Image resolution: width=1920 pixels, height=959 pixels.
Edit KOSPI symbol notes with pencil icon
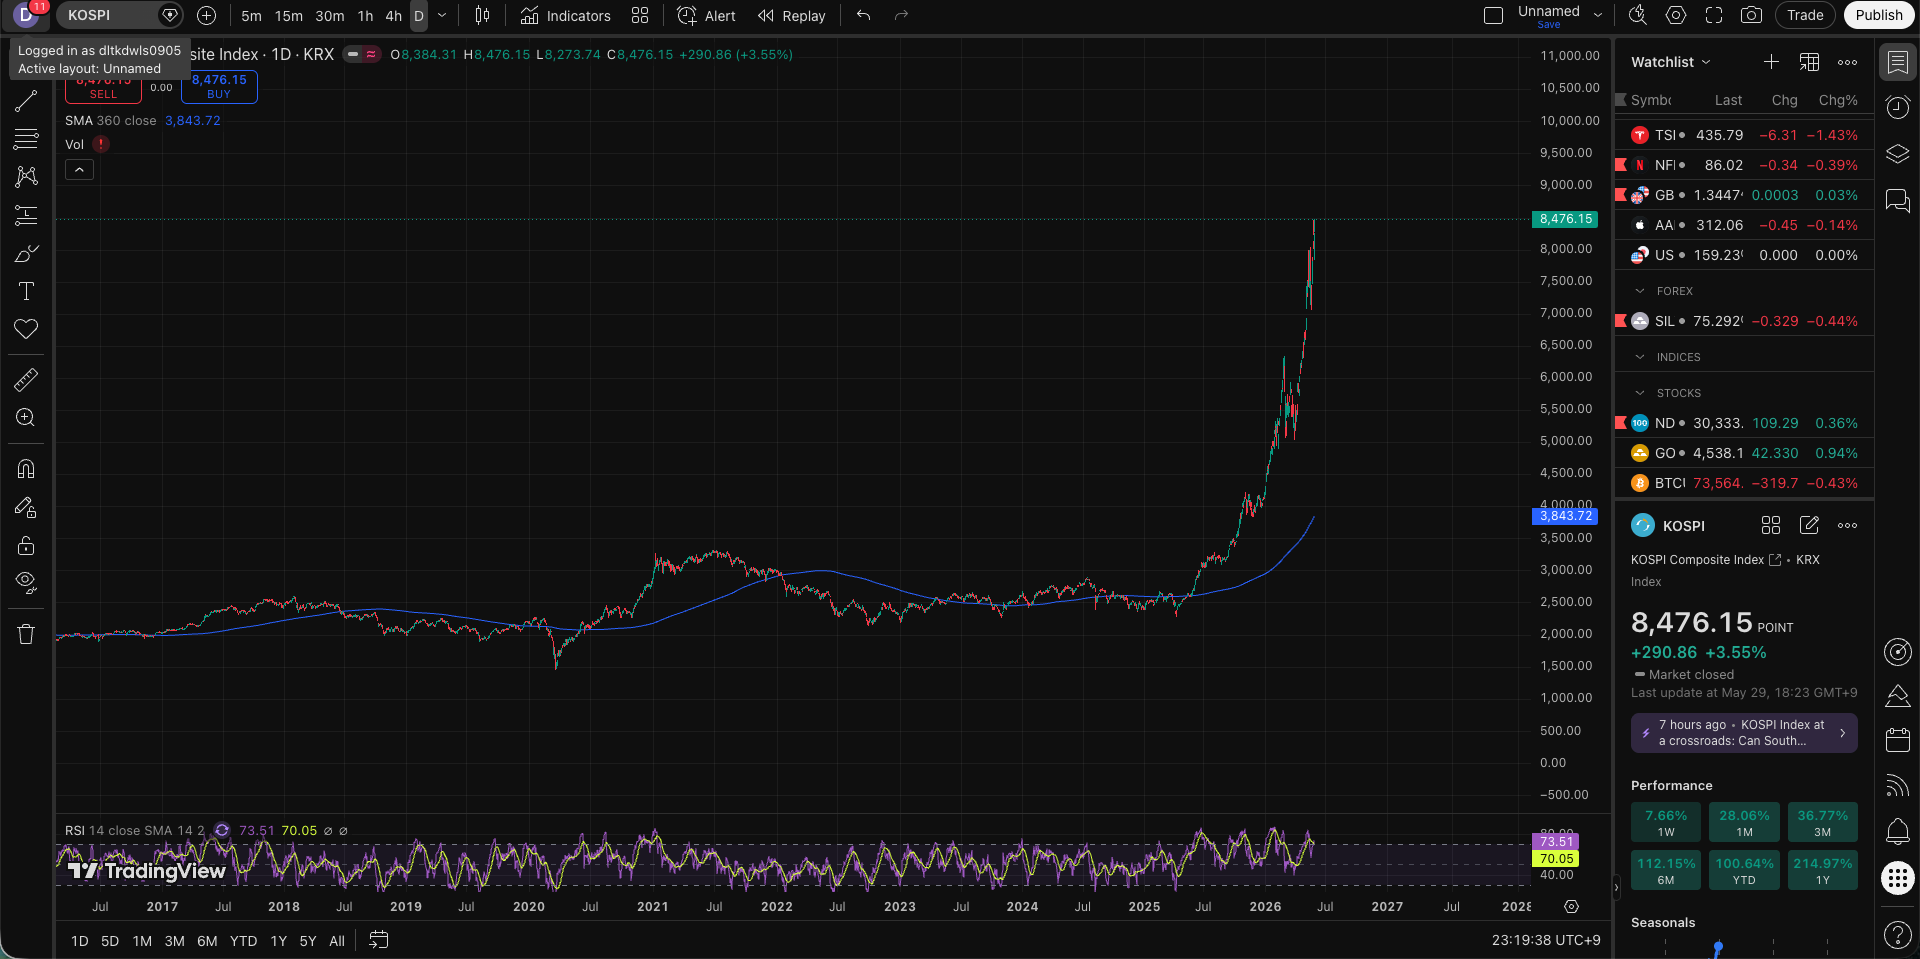click(1809, 525)
